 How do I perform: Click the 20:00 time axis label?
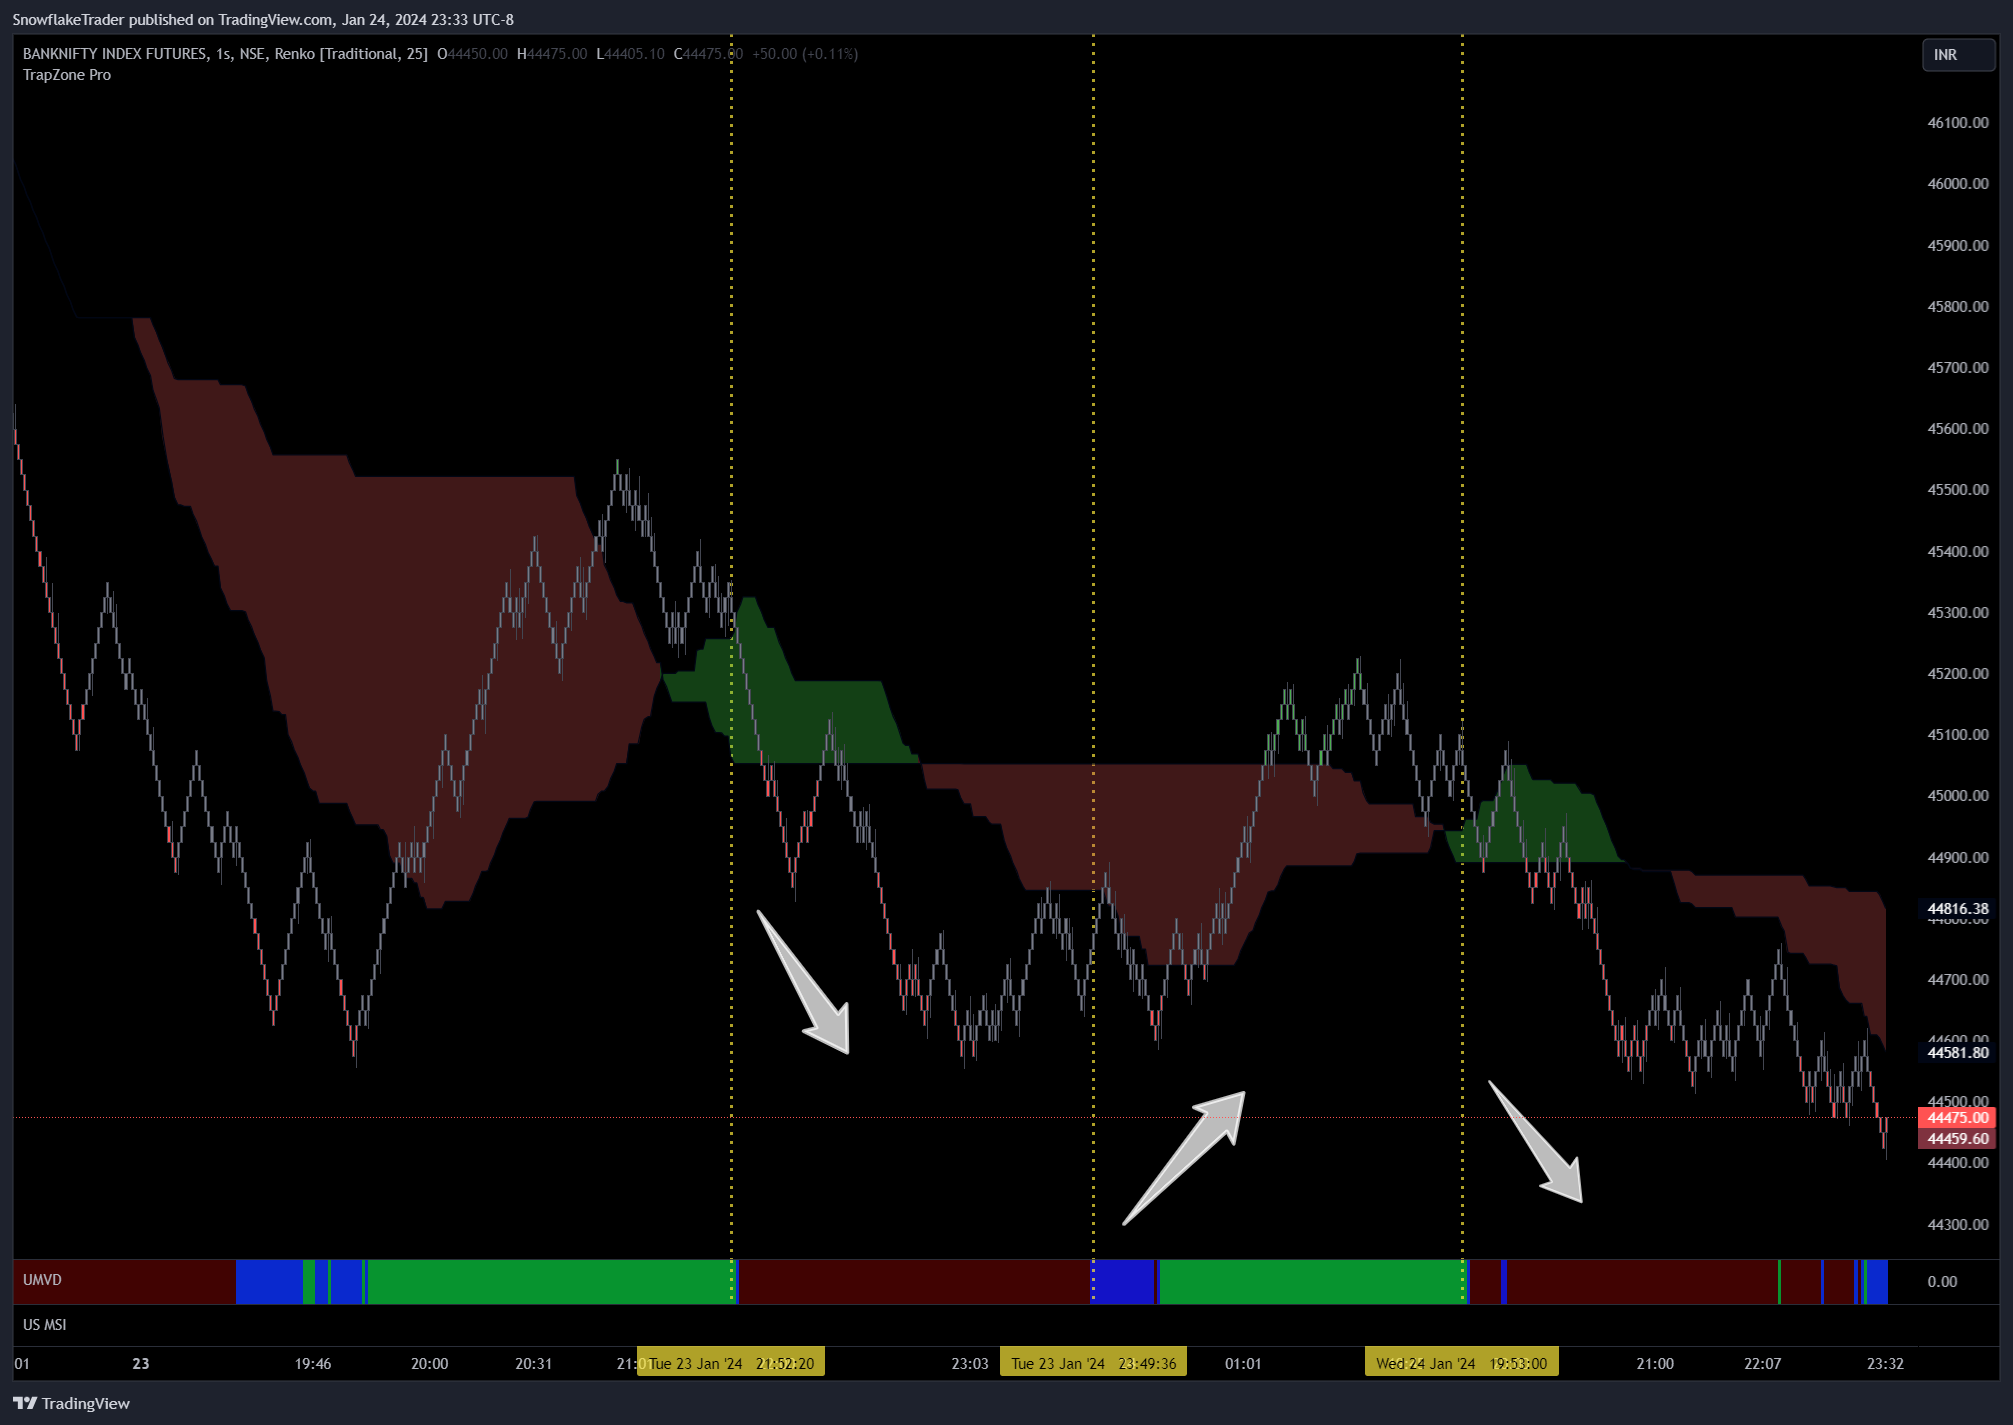[429, 1364]
